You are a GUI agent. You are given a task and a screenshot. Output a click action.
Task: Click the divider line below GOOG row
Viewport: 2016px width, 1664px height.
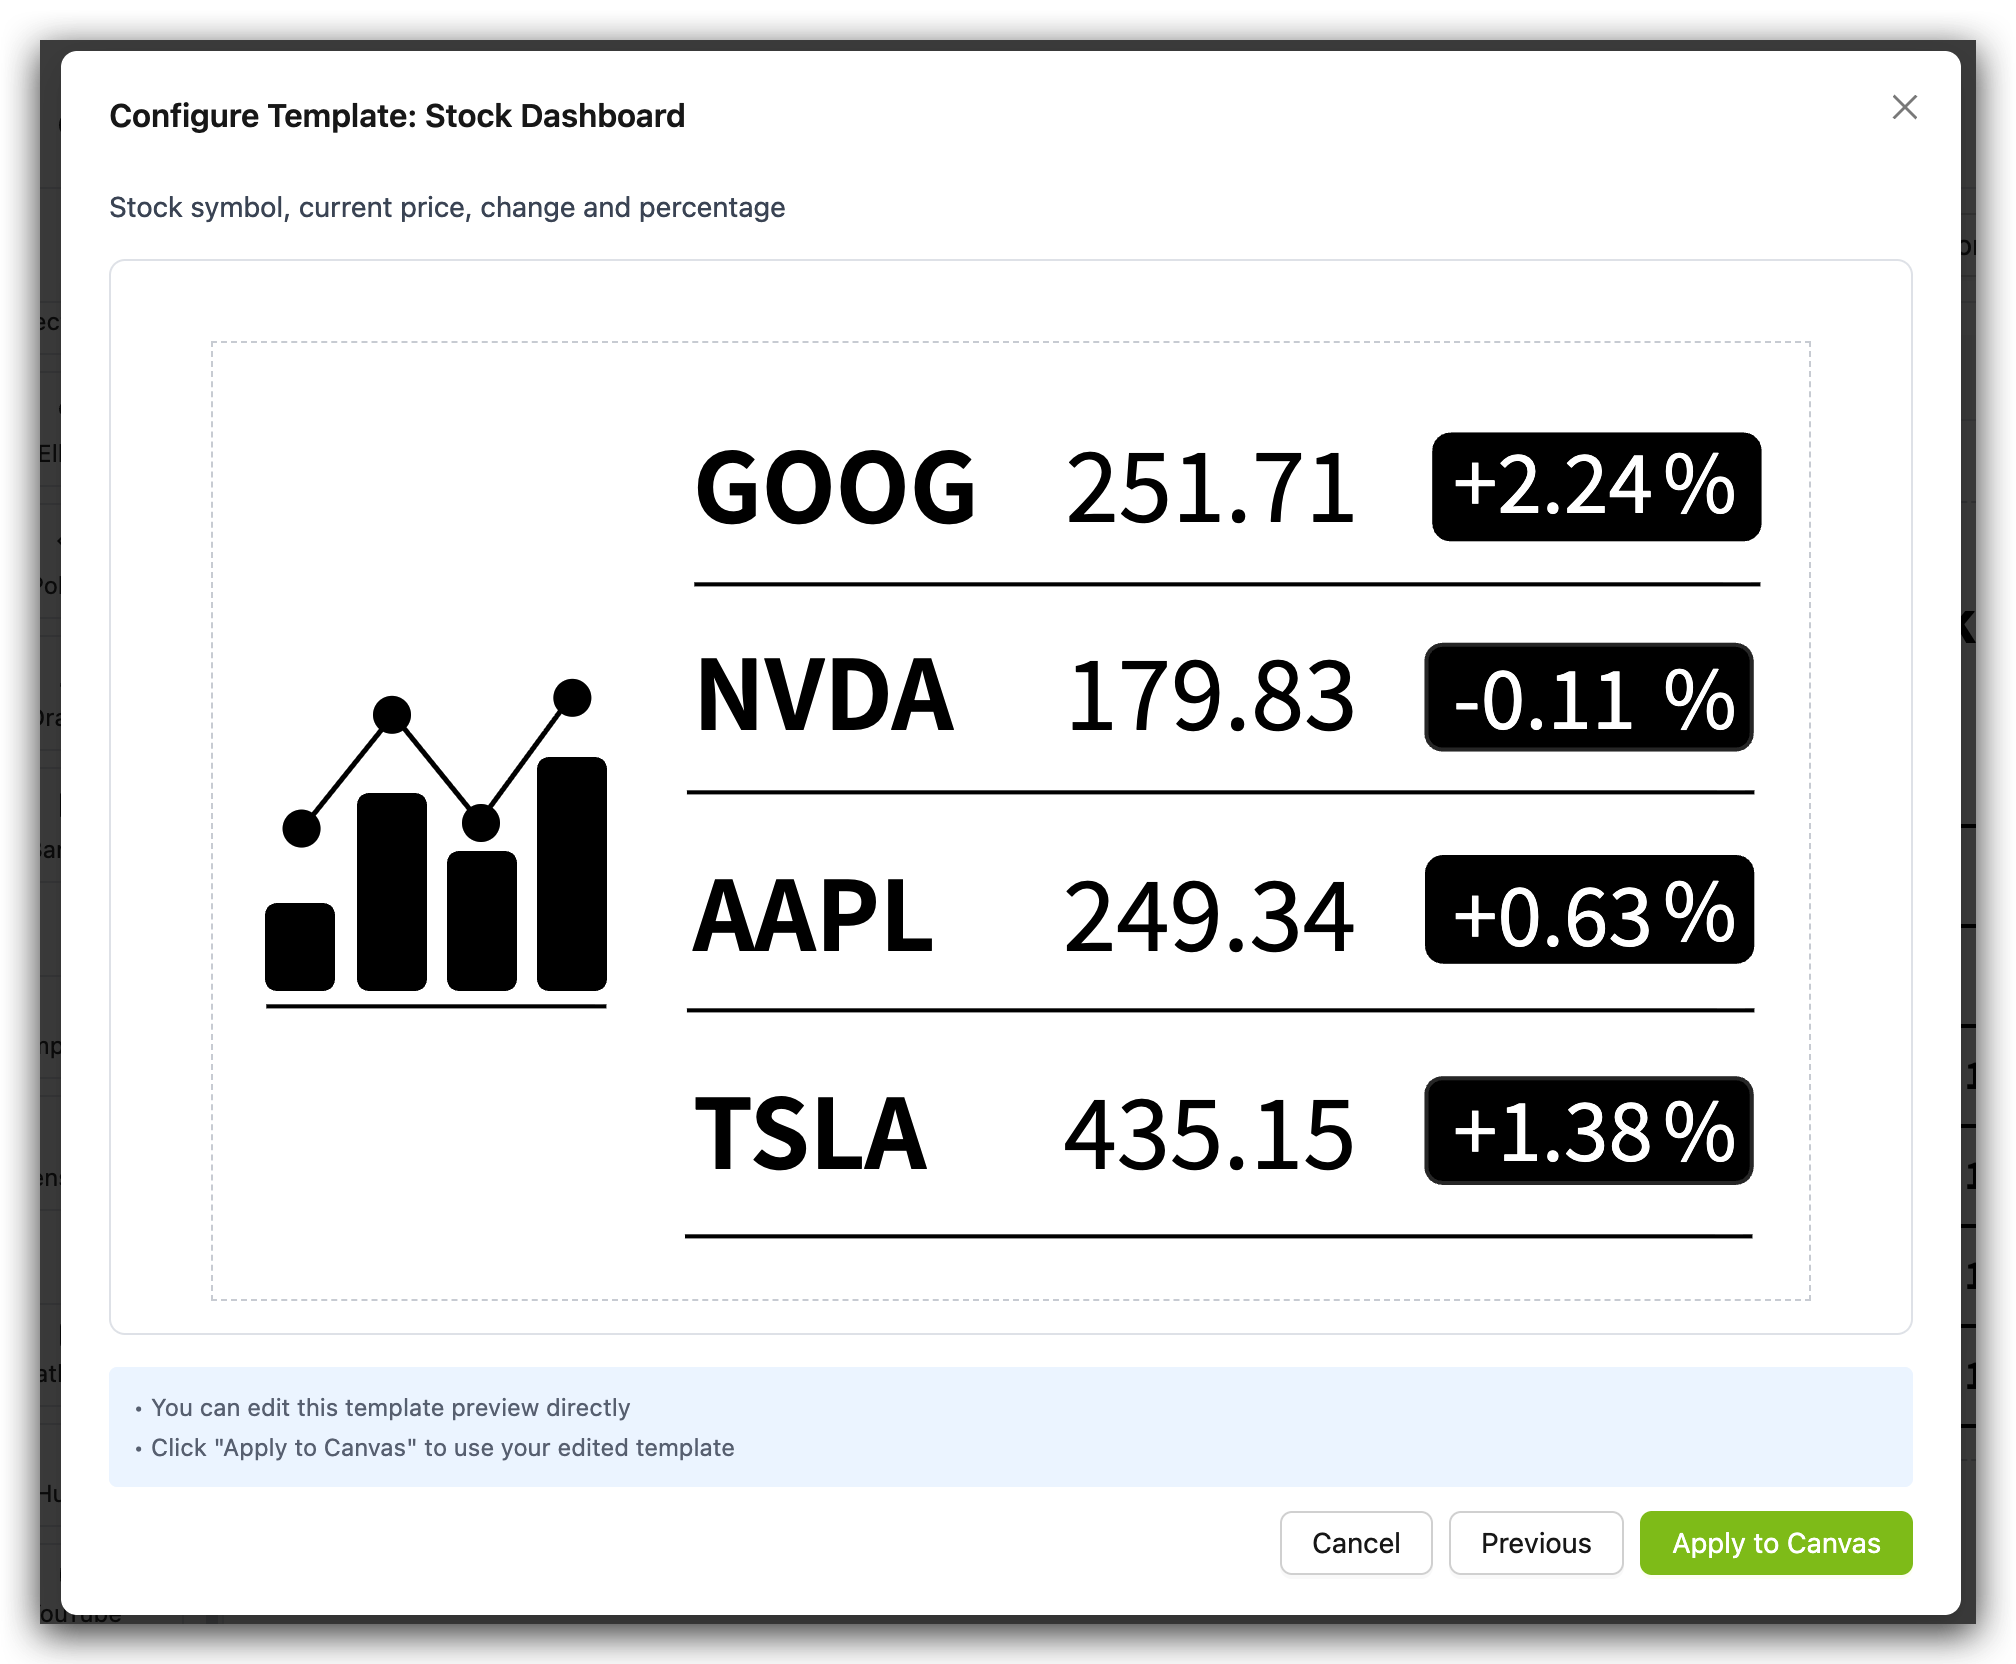1226,584
